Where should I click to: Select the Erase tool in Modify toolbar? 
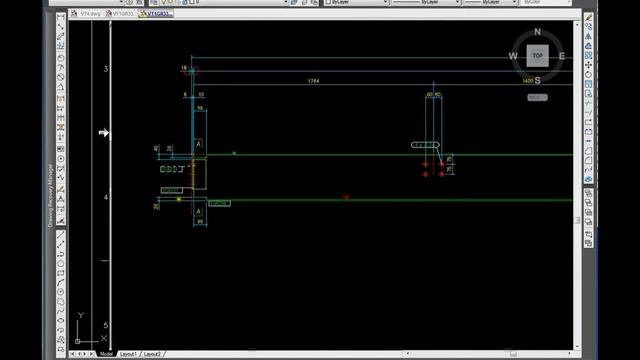588,17
